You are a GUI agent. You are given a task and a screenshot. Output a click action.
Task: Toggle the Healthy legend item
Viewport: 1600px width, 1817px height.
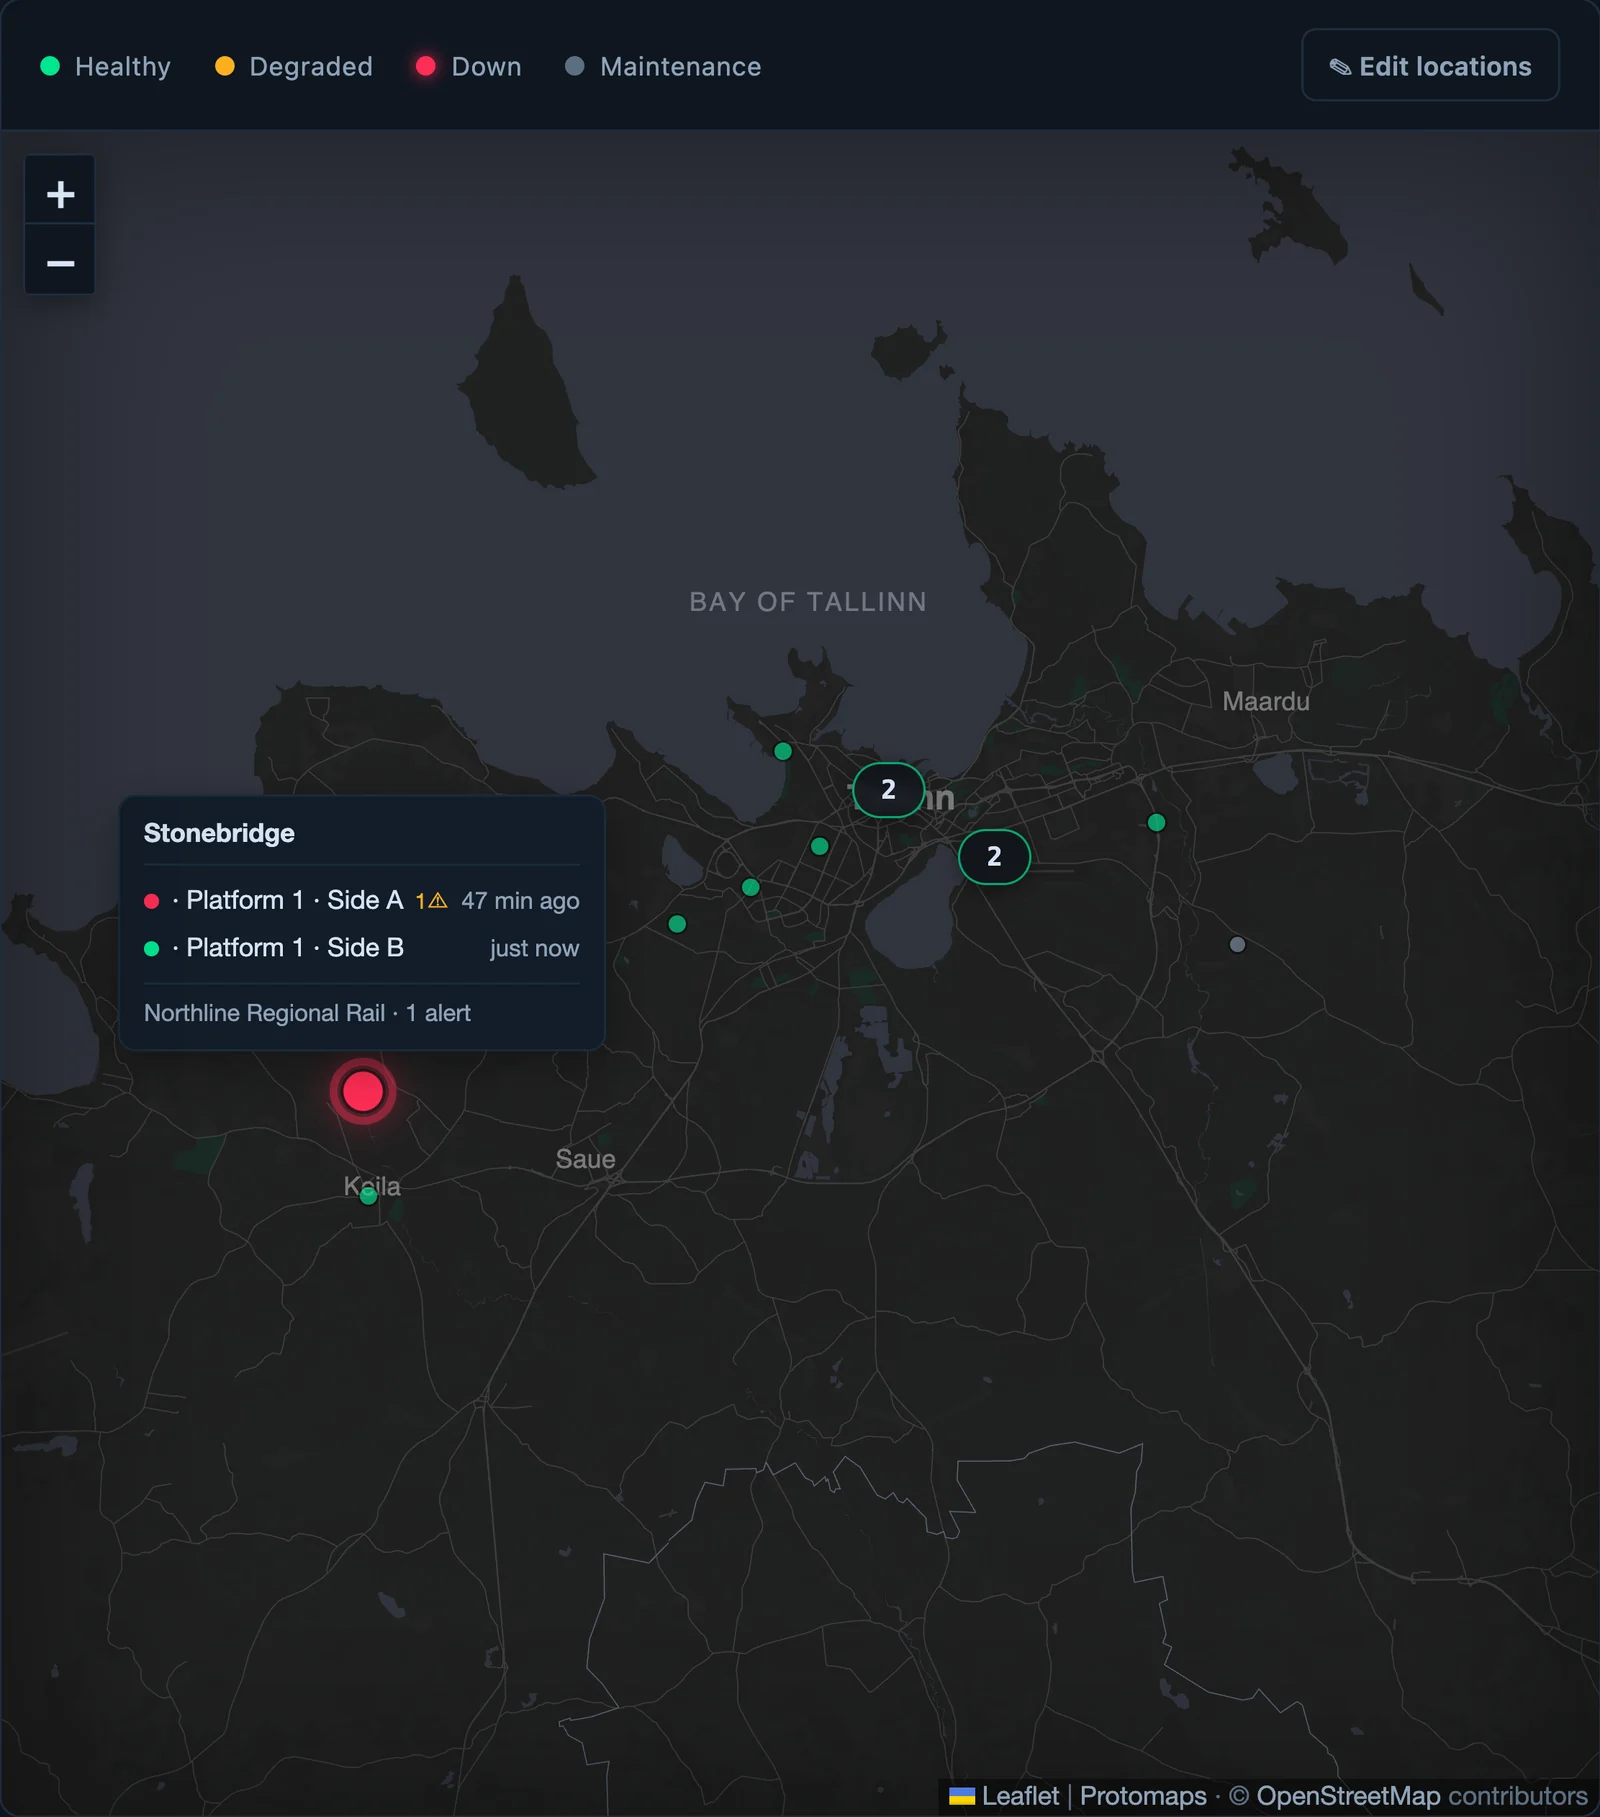[105, 66]
